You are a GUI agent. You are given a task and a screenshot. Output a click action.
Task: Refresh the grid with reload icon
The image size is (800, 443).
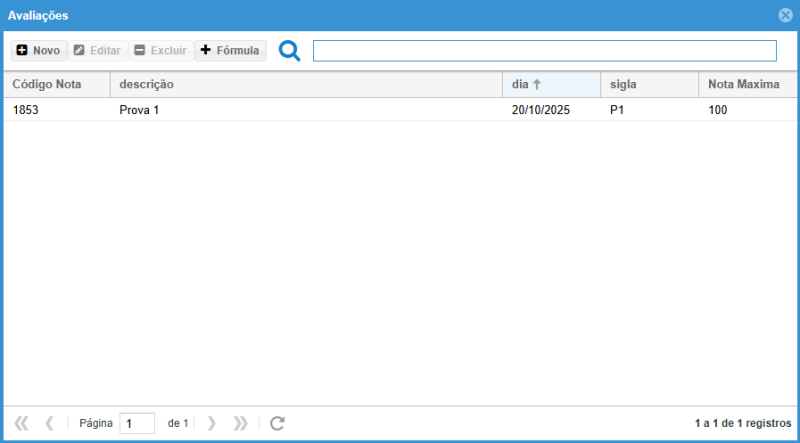pos(278,423)
